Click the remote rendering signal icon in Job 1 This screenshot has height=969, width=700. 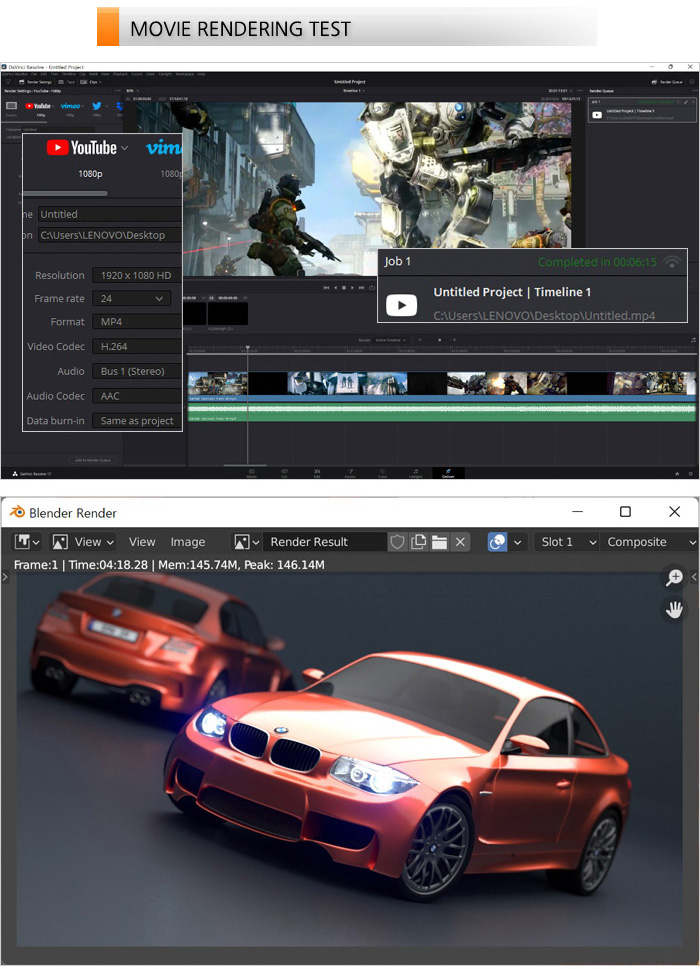click(x=672, y=262)
